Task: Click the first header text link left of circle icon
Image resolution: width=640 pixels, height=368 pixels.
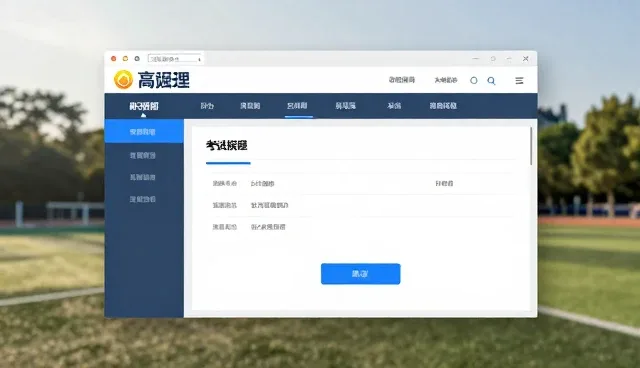Action: 402,80
